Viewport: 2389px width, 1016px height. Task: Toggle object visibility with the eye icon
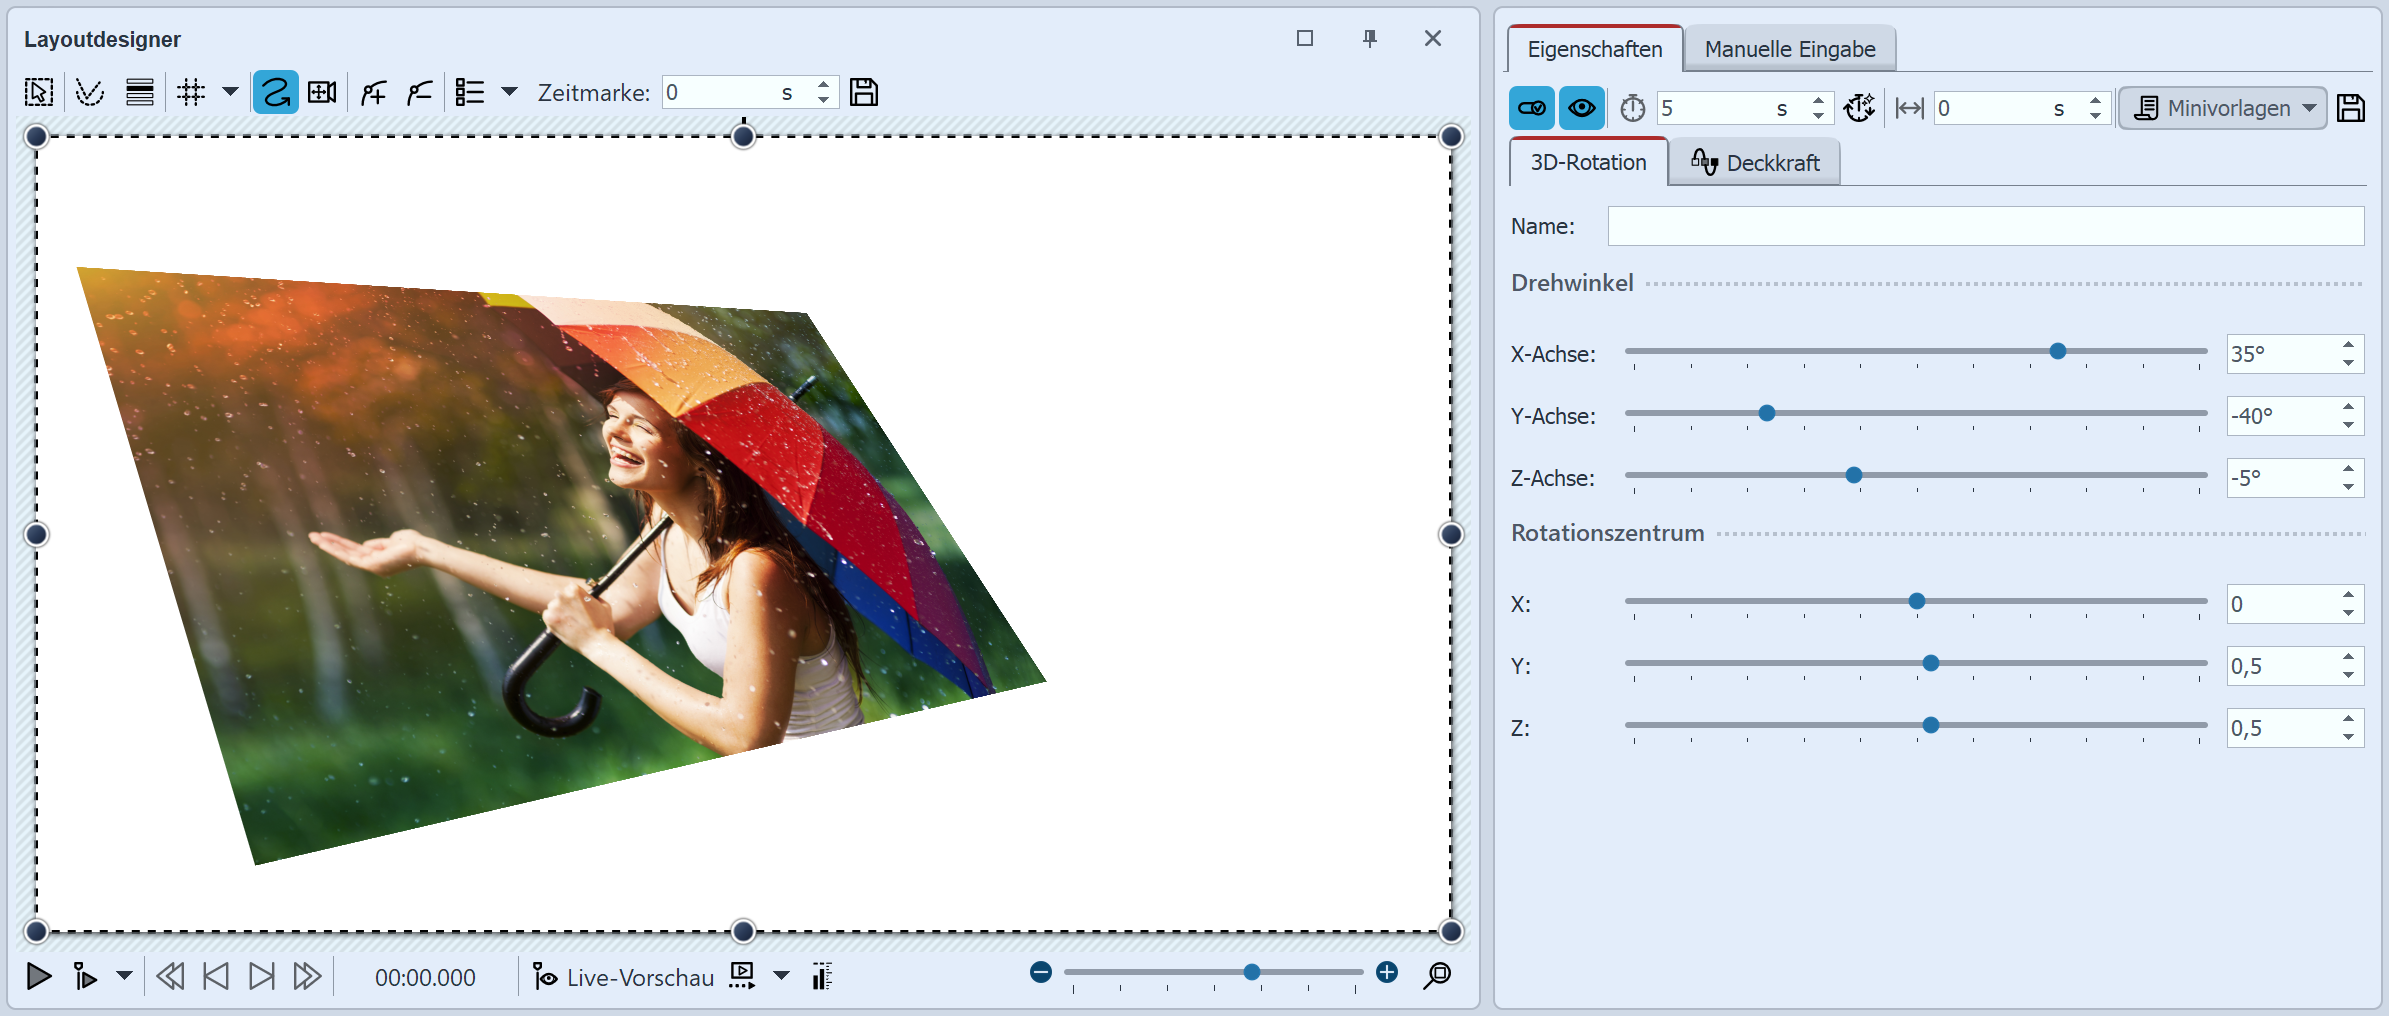coord(1581,108)
